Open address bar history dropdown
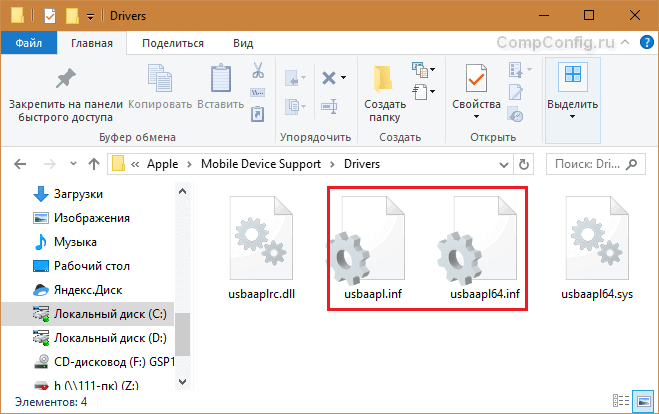Image resolution: width=659 pixels, height=414 pixels. click(x=503, y=164)
